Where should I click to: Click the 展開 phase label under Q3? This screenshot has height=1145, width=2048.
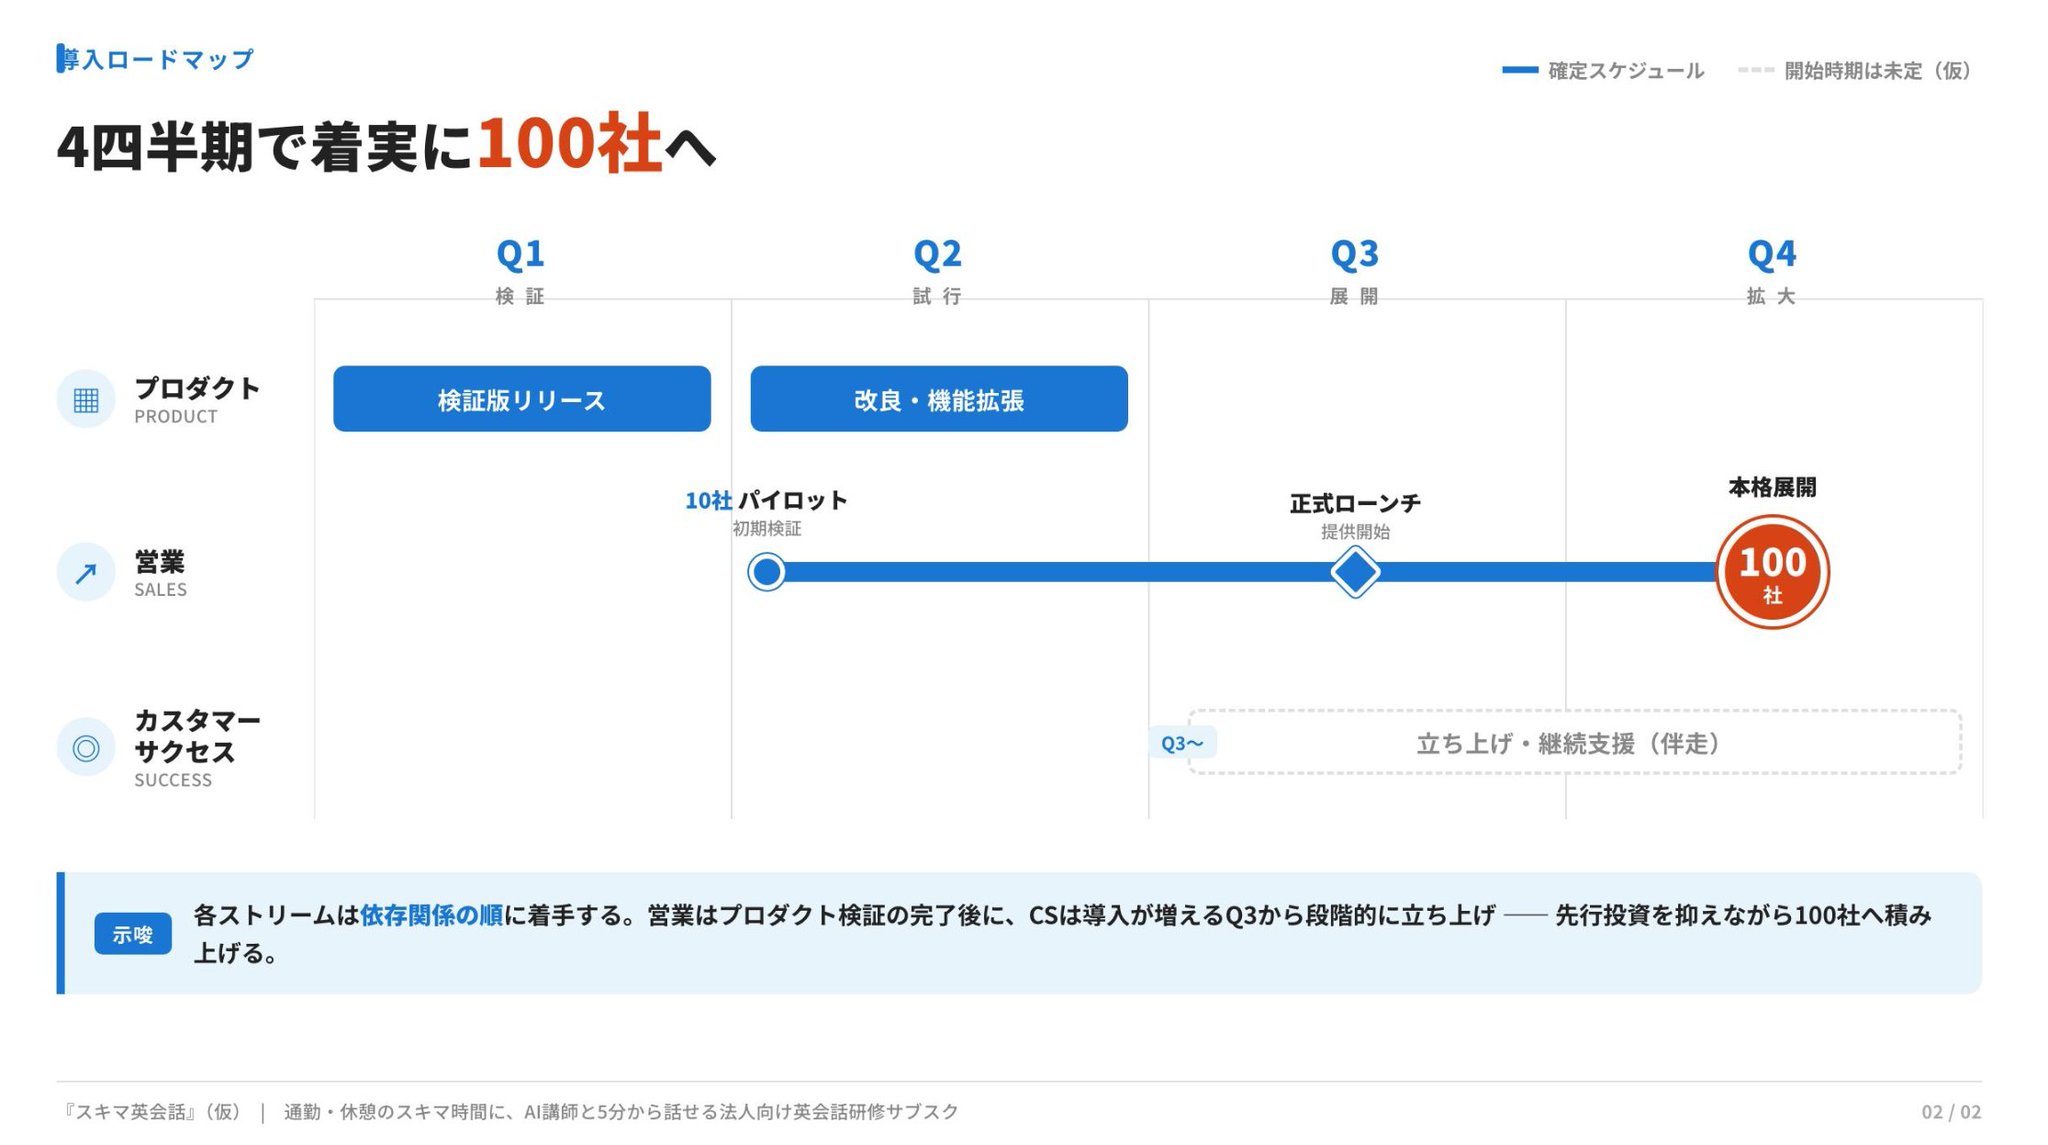(1354, 296)
